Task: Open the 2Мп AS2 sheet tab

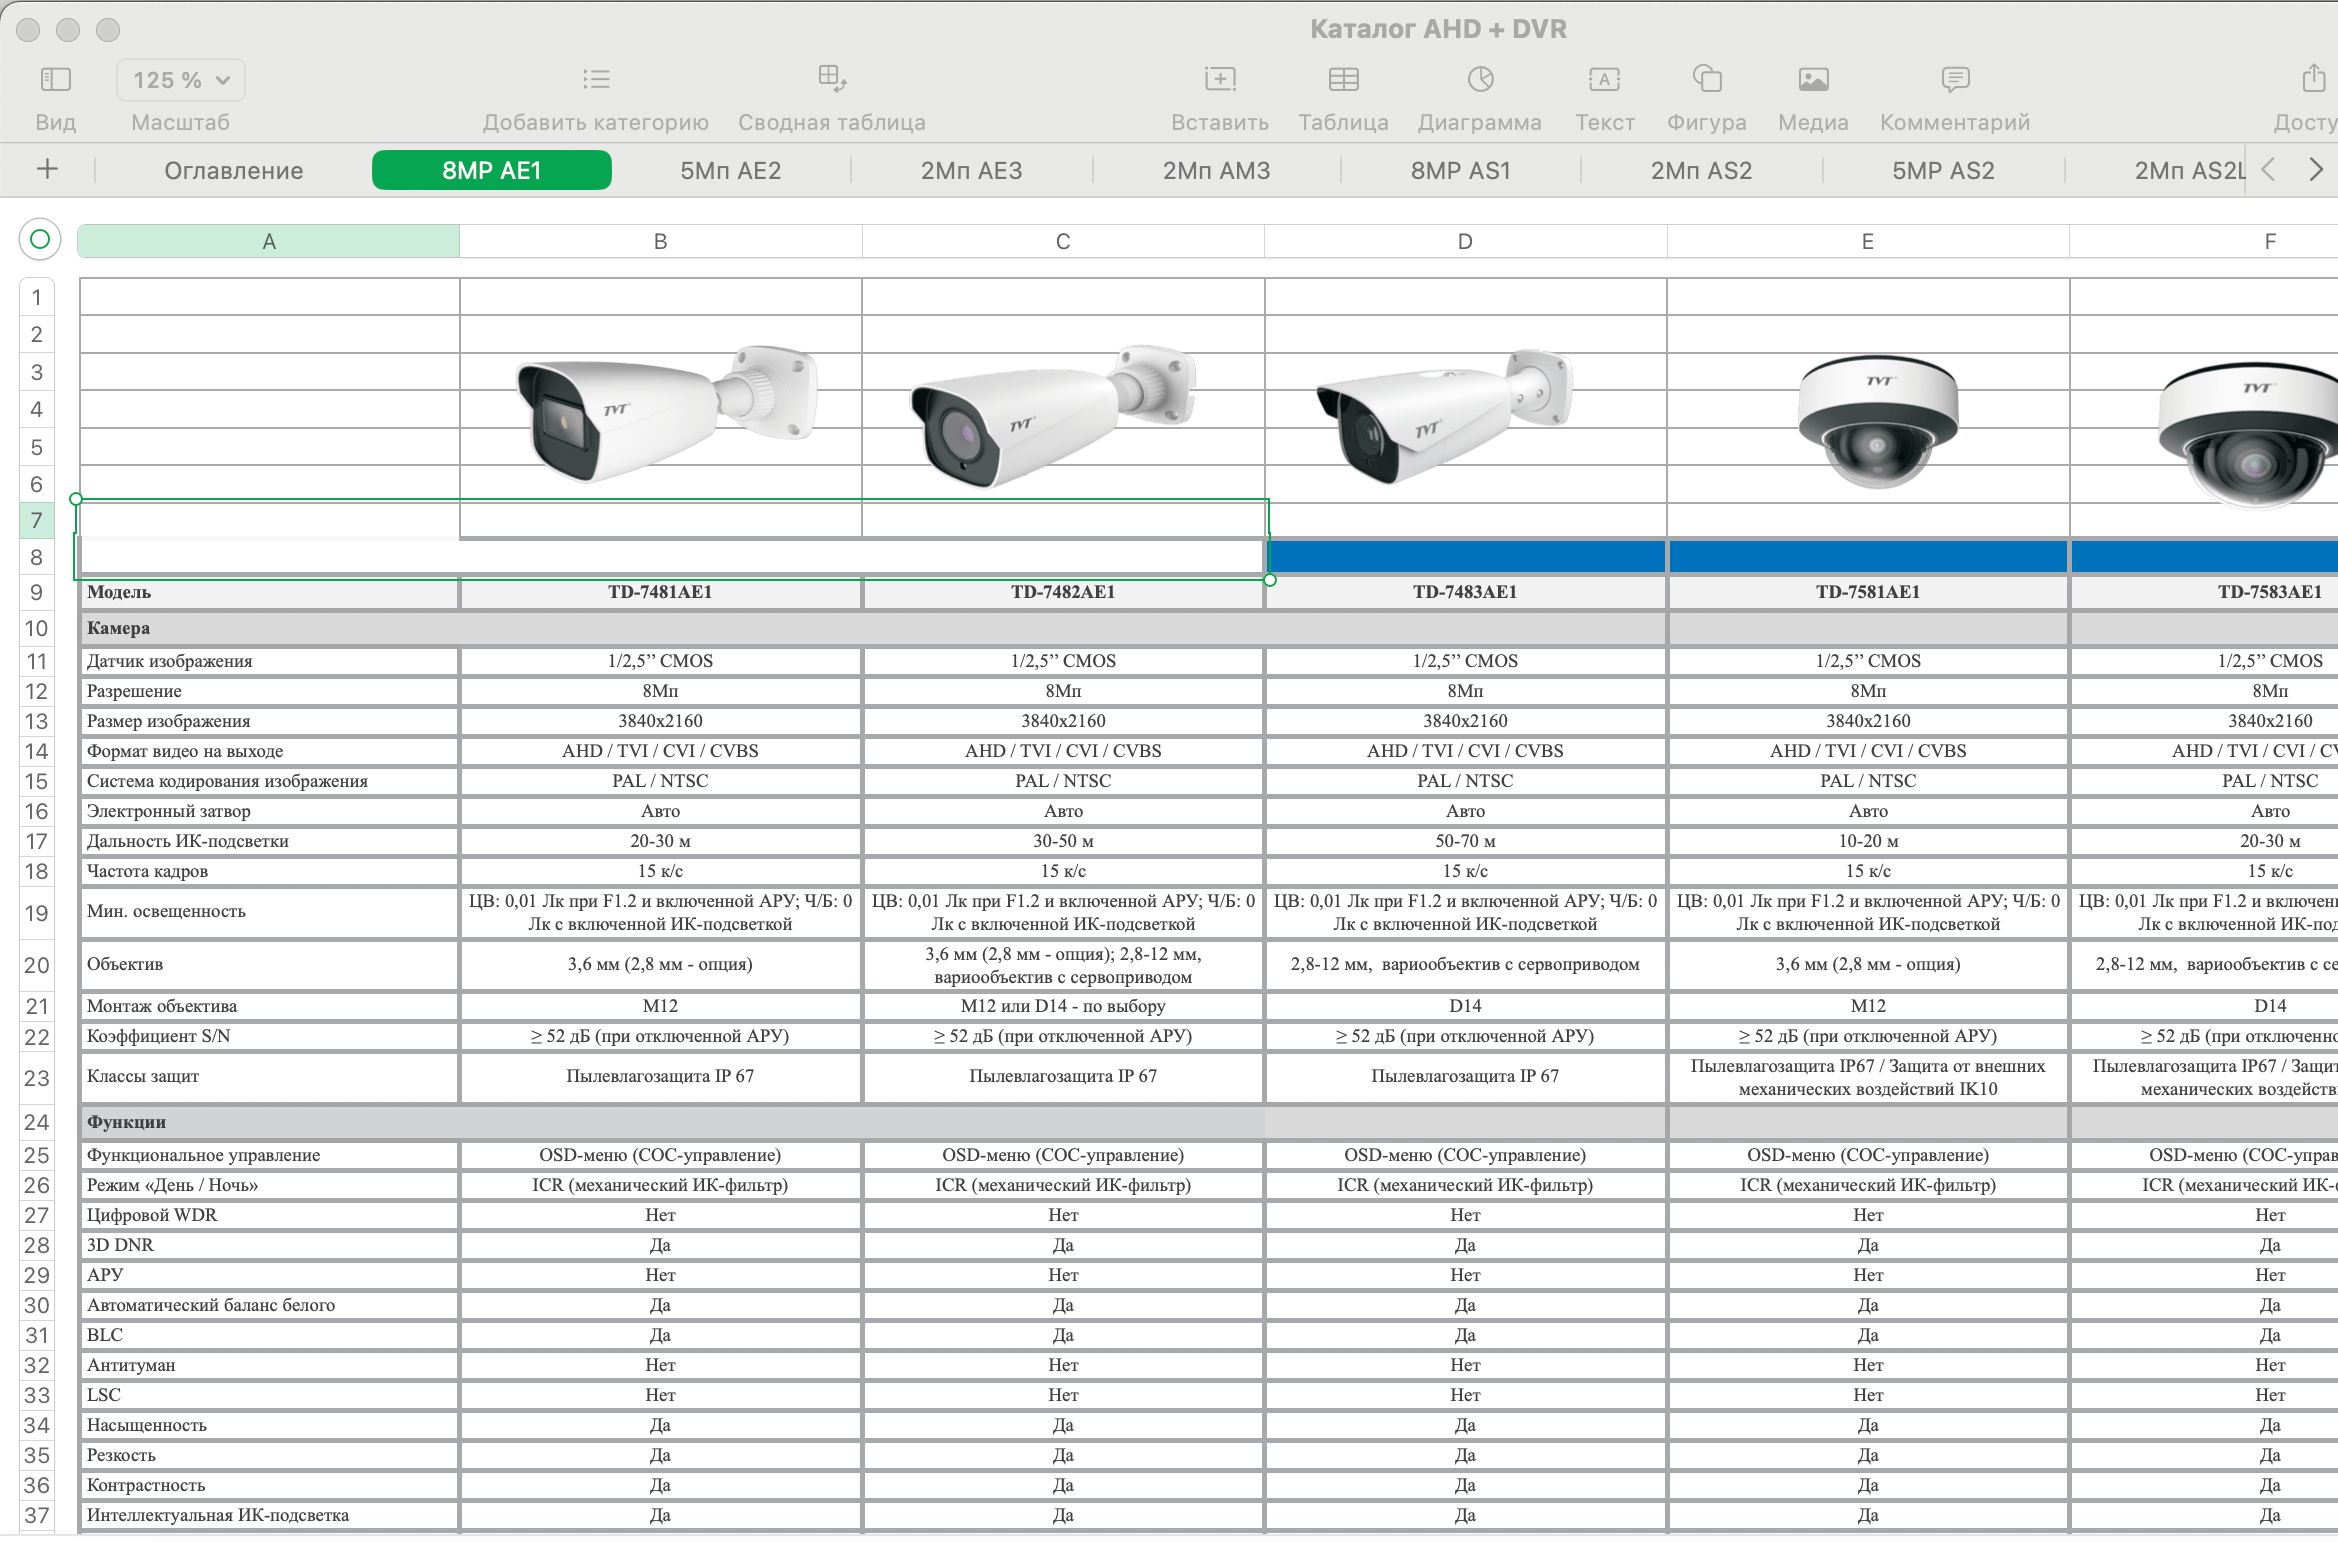Action: (x=1702, y=170)
